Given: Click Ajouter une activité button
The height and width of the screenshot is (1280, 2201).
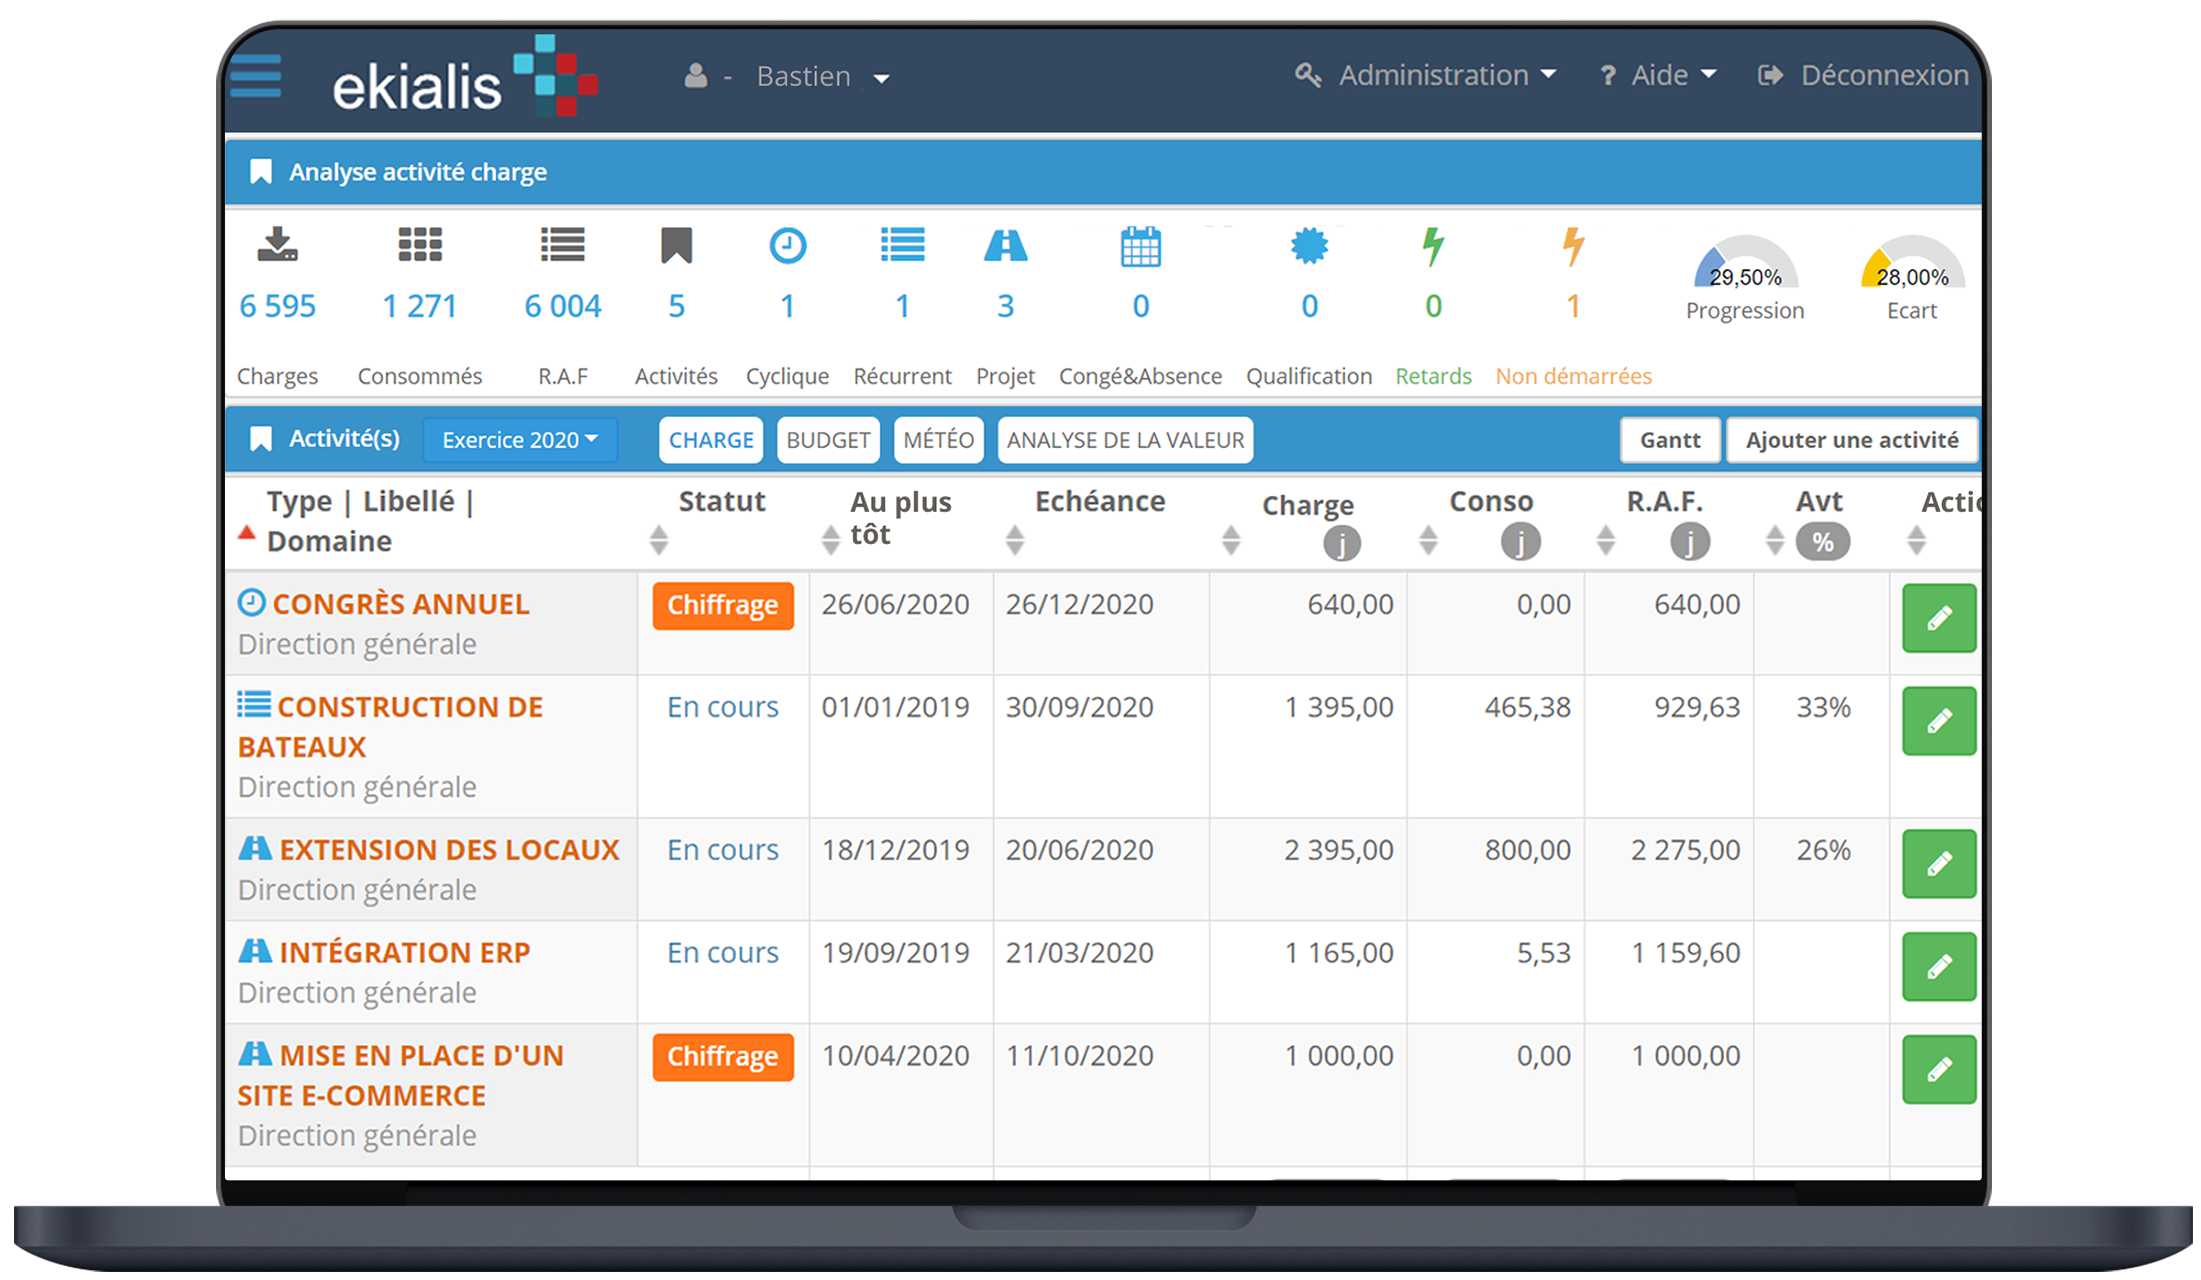Looking at the screenshot, I should click(x=1852, y=440).
